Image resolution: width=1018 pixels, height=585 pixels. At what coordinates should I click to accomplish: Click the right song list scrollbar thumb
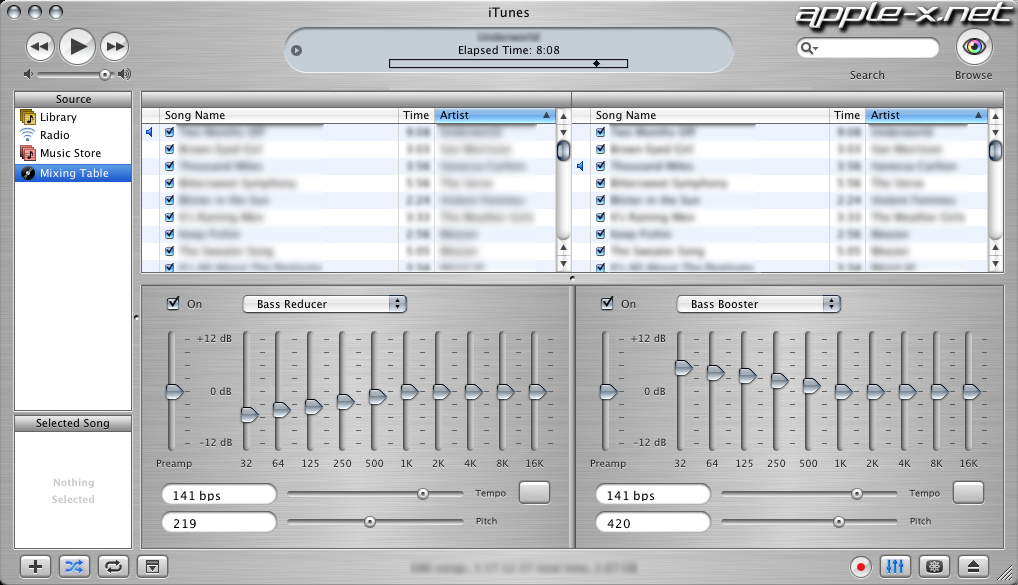pyautogui.click(x=995, y=150)
